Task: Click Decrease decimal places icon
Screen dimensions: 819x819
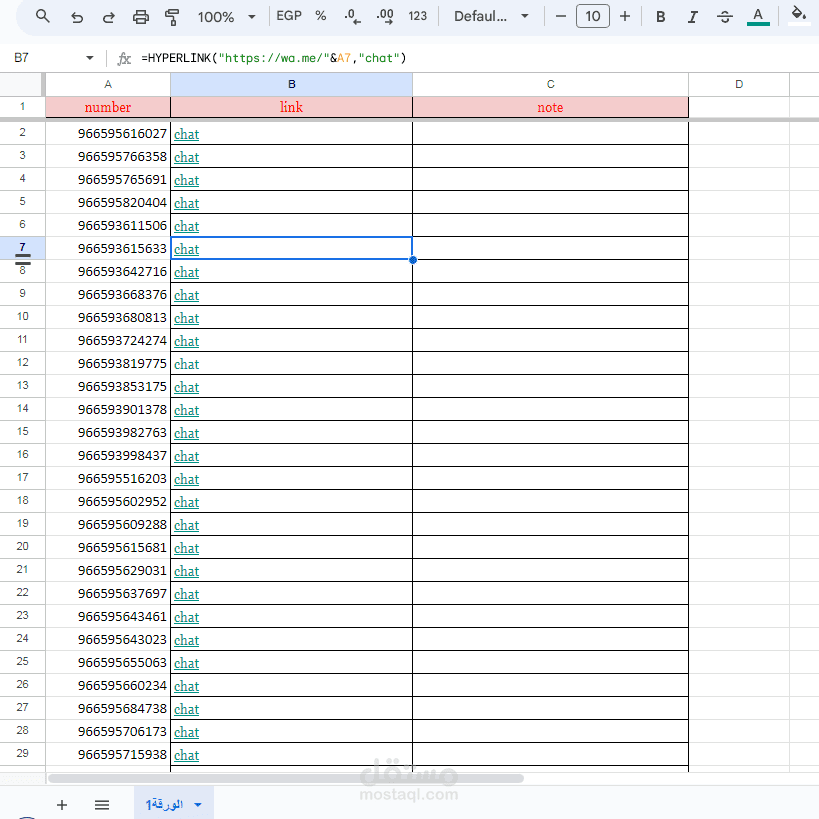Action: click(x=352, y=16)
